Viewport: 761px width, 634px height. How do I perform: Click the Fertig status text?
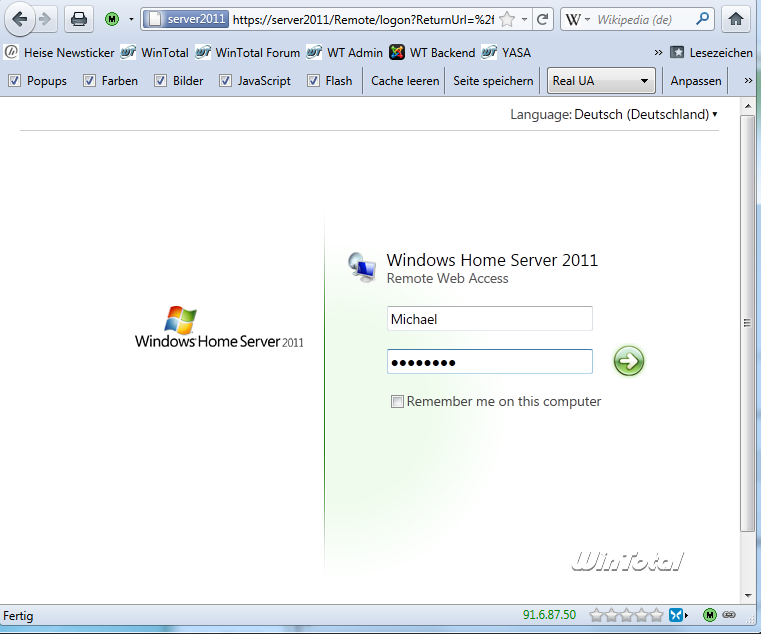pos(18,616)
